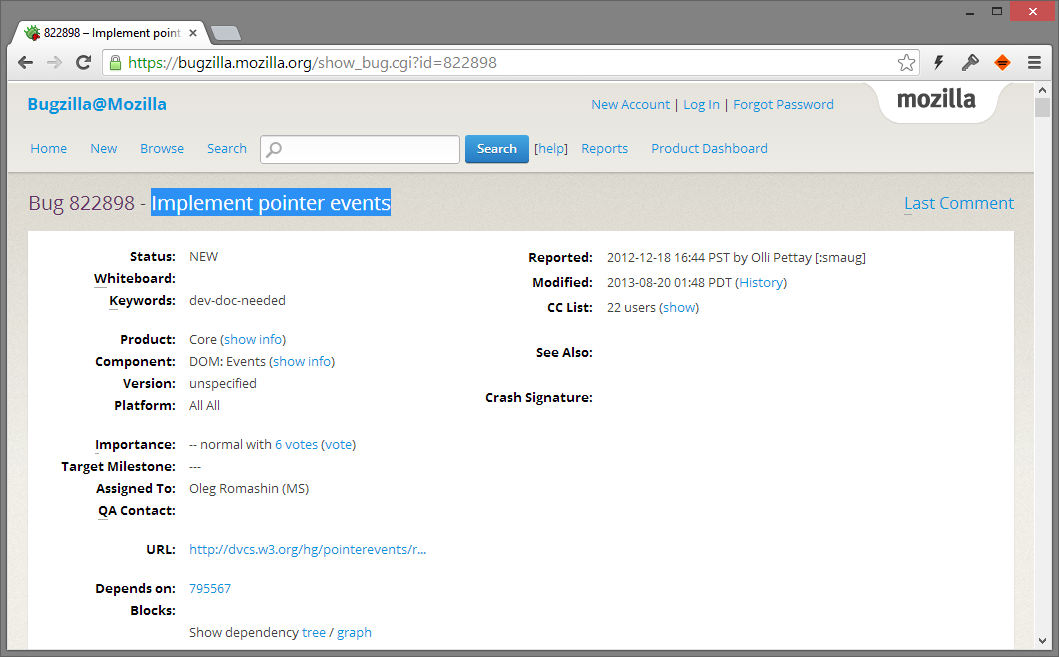Open New in the navigation bar
This screenshot has height=657, width=1059.
104,149
